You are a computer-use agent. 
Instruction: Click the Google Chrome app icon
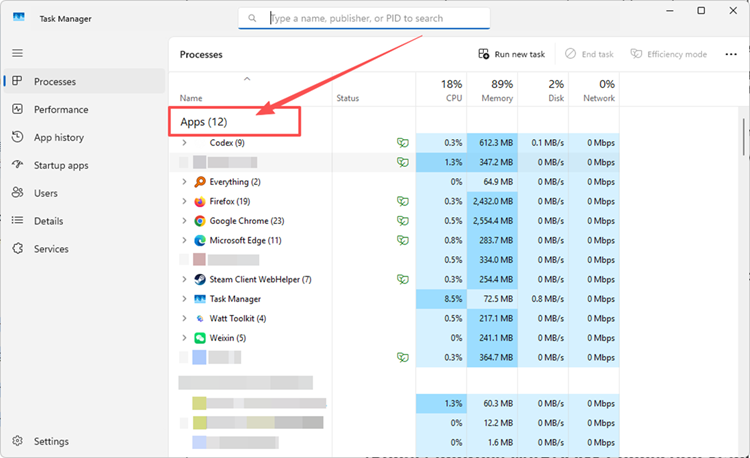point(200,221)
